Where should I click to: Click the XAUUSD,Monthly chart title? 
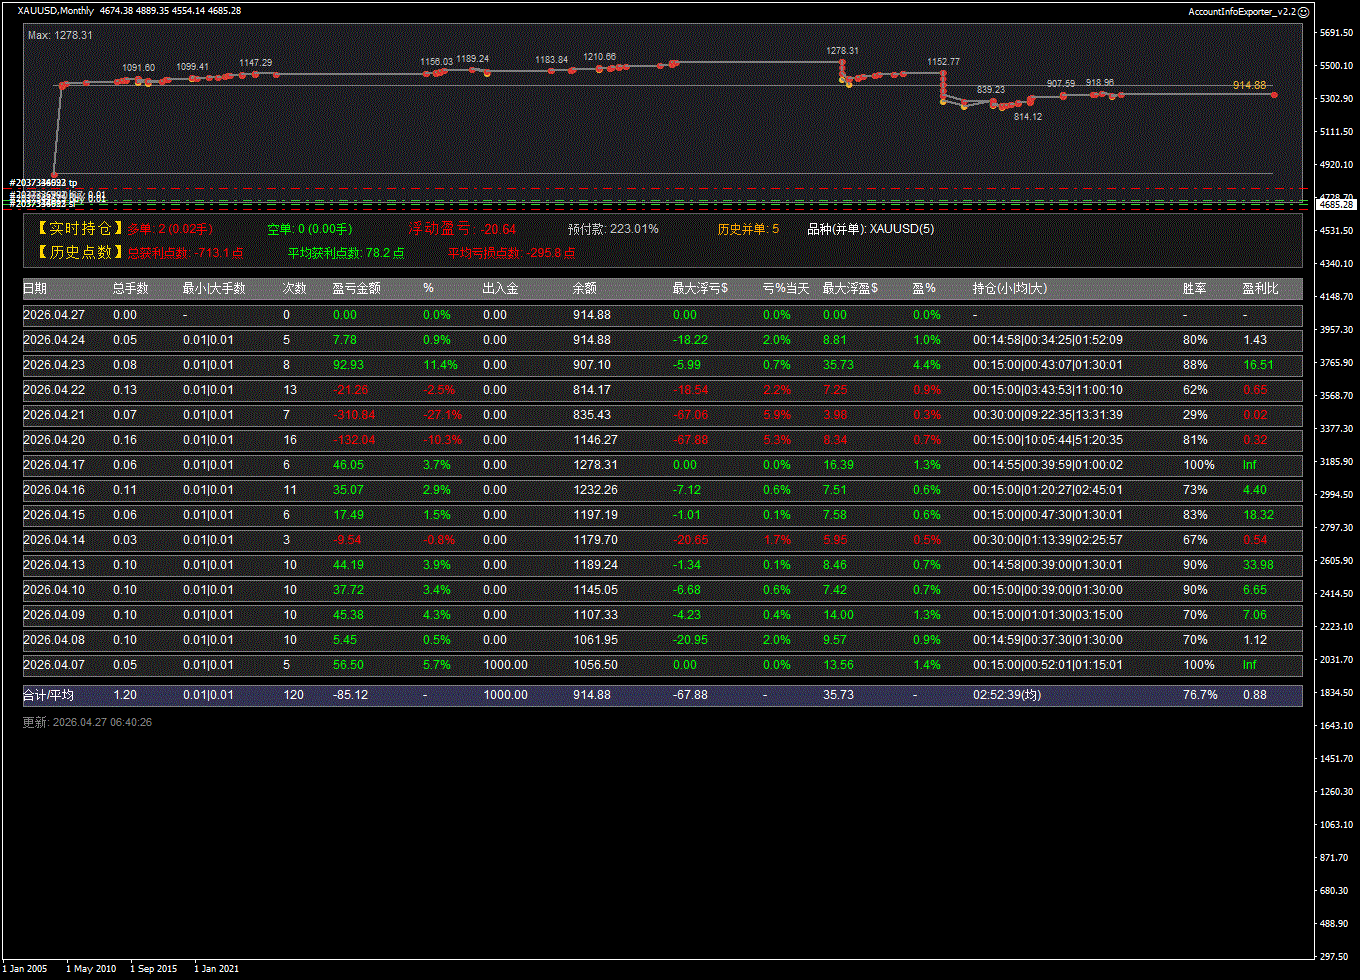pyautogui.click(x=56, y=11)
